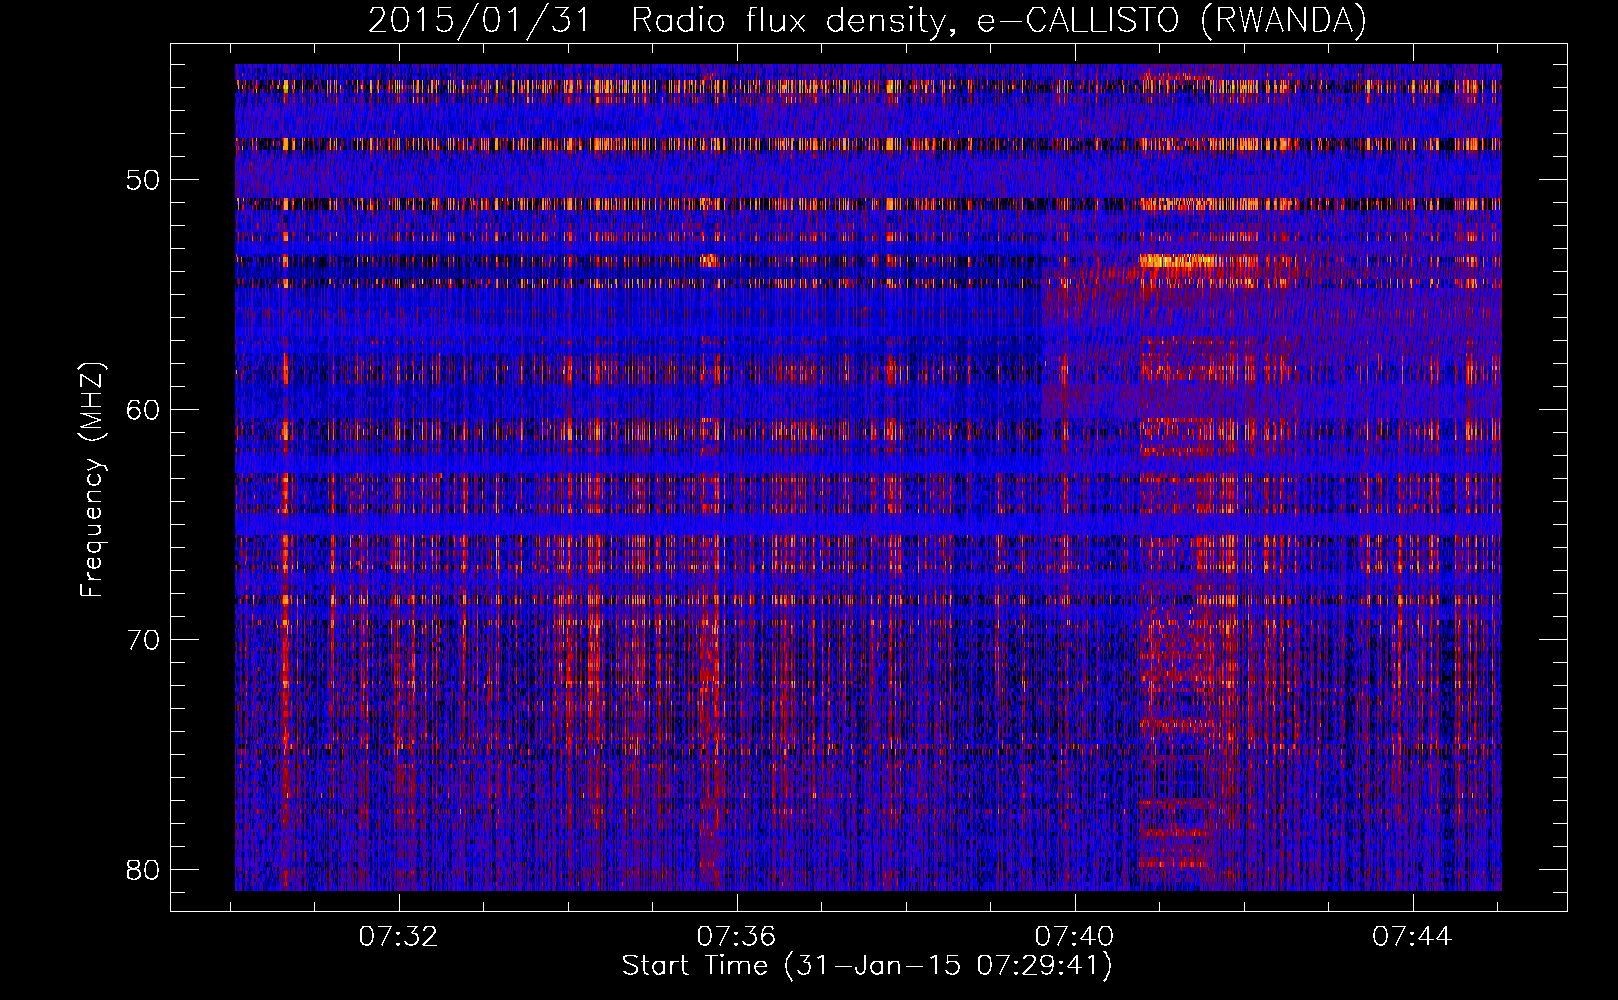Click the 07:32 time tick label
1618x1000 pixels.
click(x=399, y=937)
